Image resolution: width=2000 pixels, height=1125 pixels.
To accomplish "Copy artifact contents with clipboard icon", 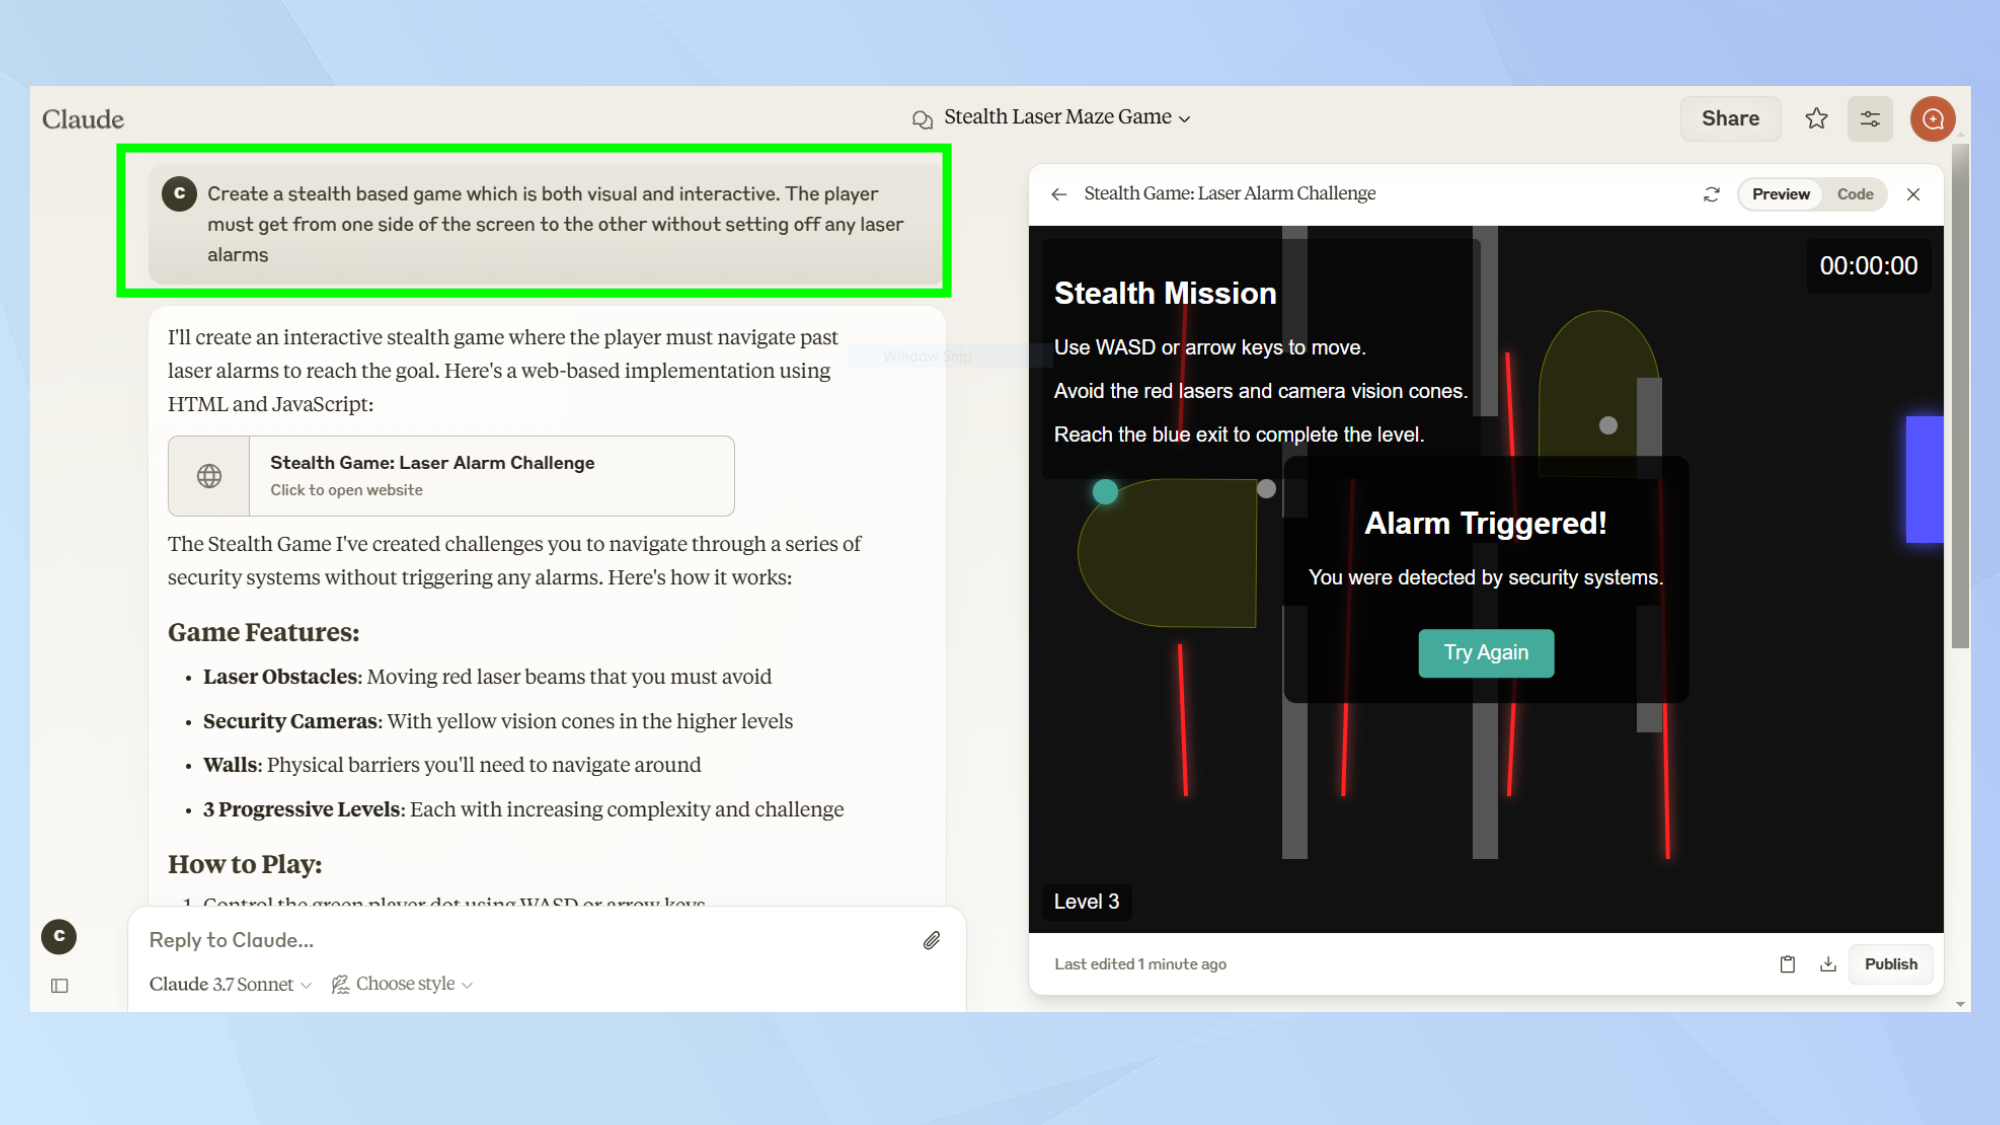I will [1787, 964].
